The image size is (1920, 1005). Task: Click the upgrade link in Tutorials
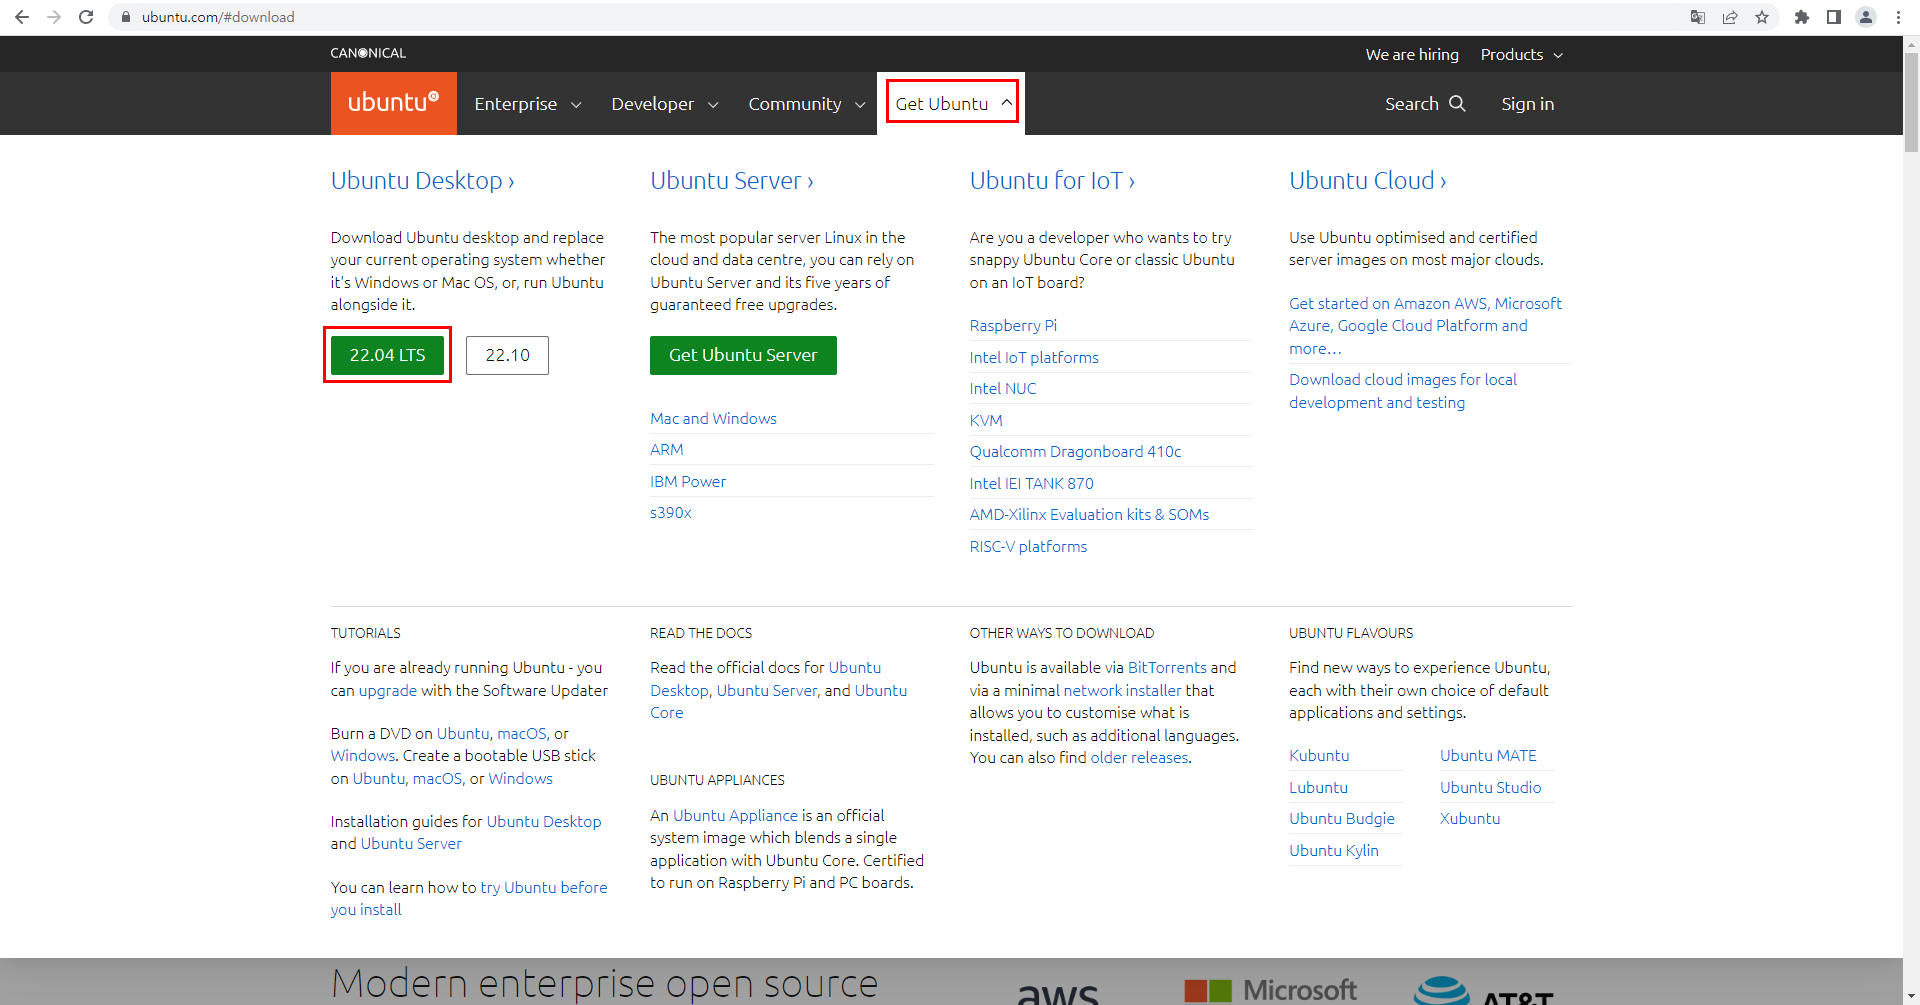point(388,690)
